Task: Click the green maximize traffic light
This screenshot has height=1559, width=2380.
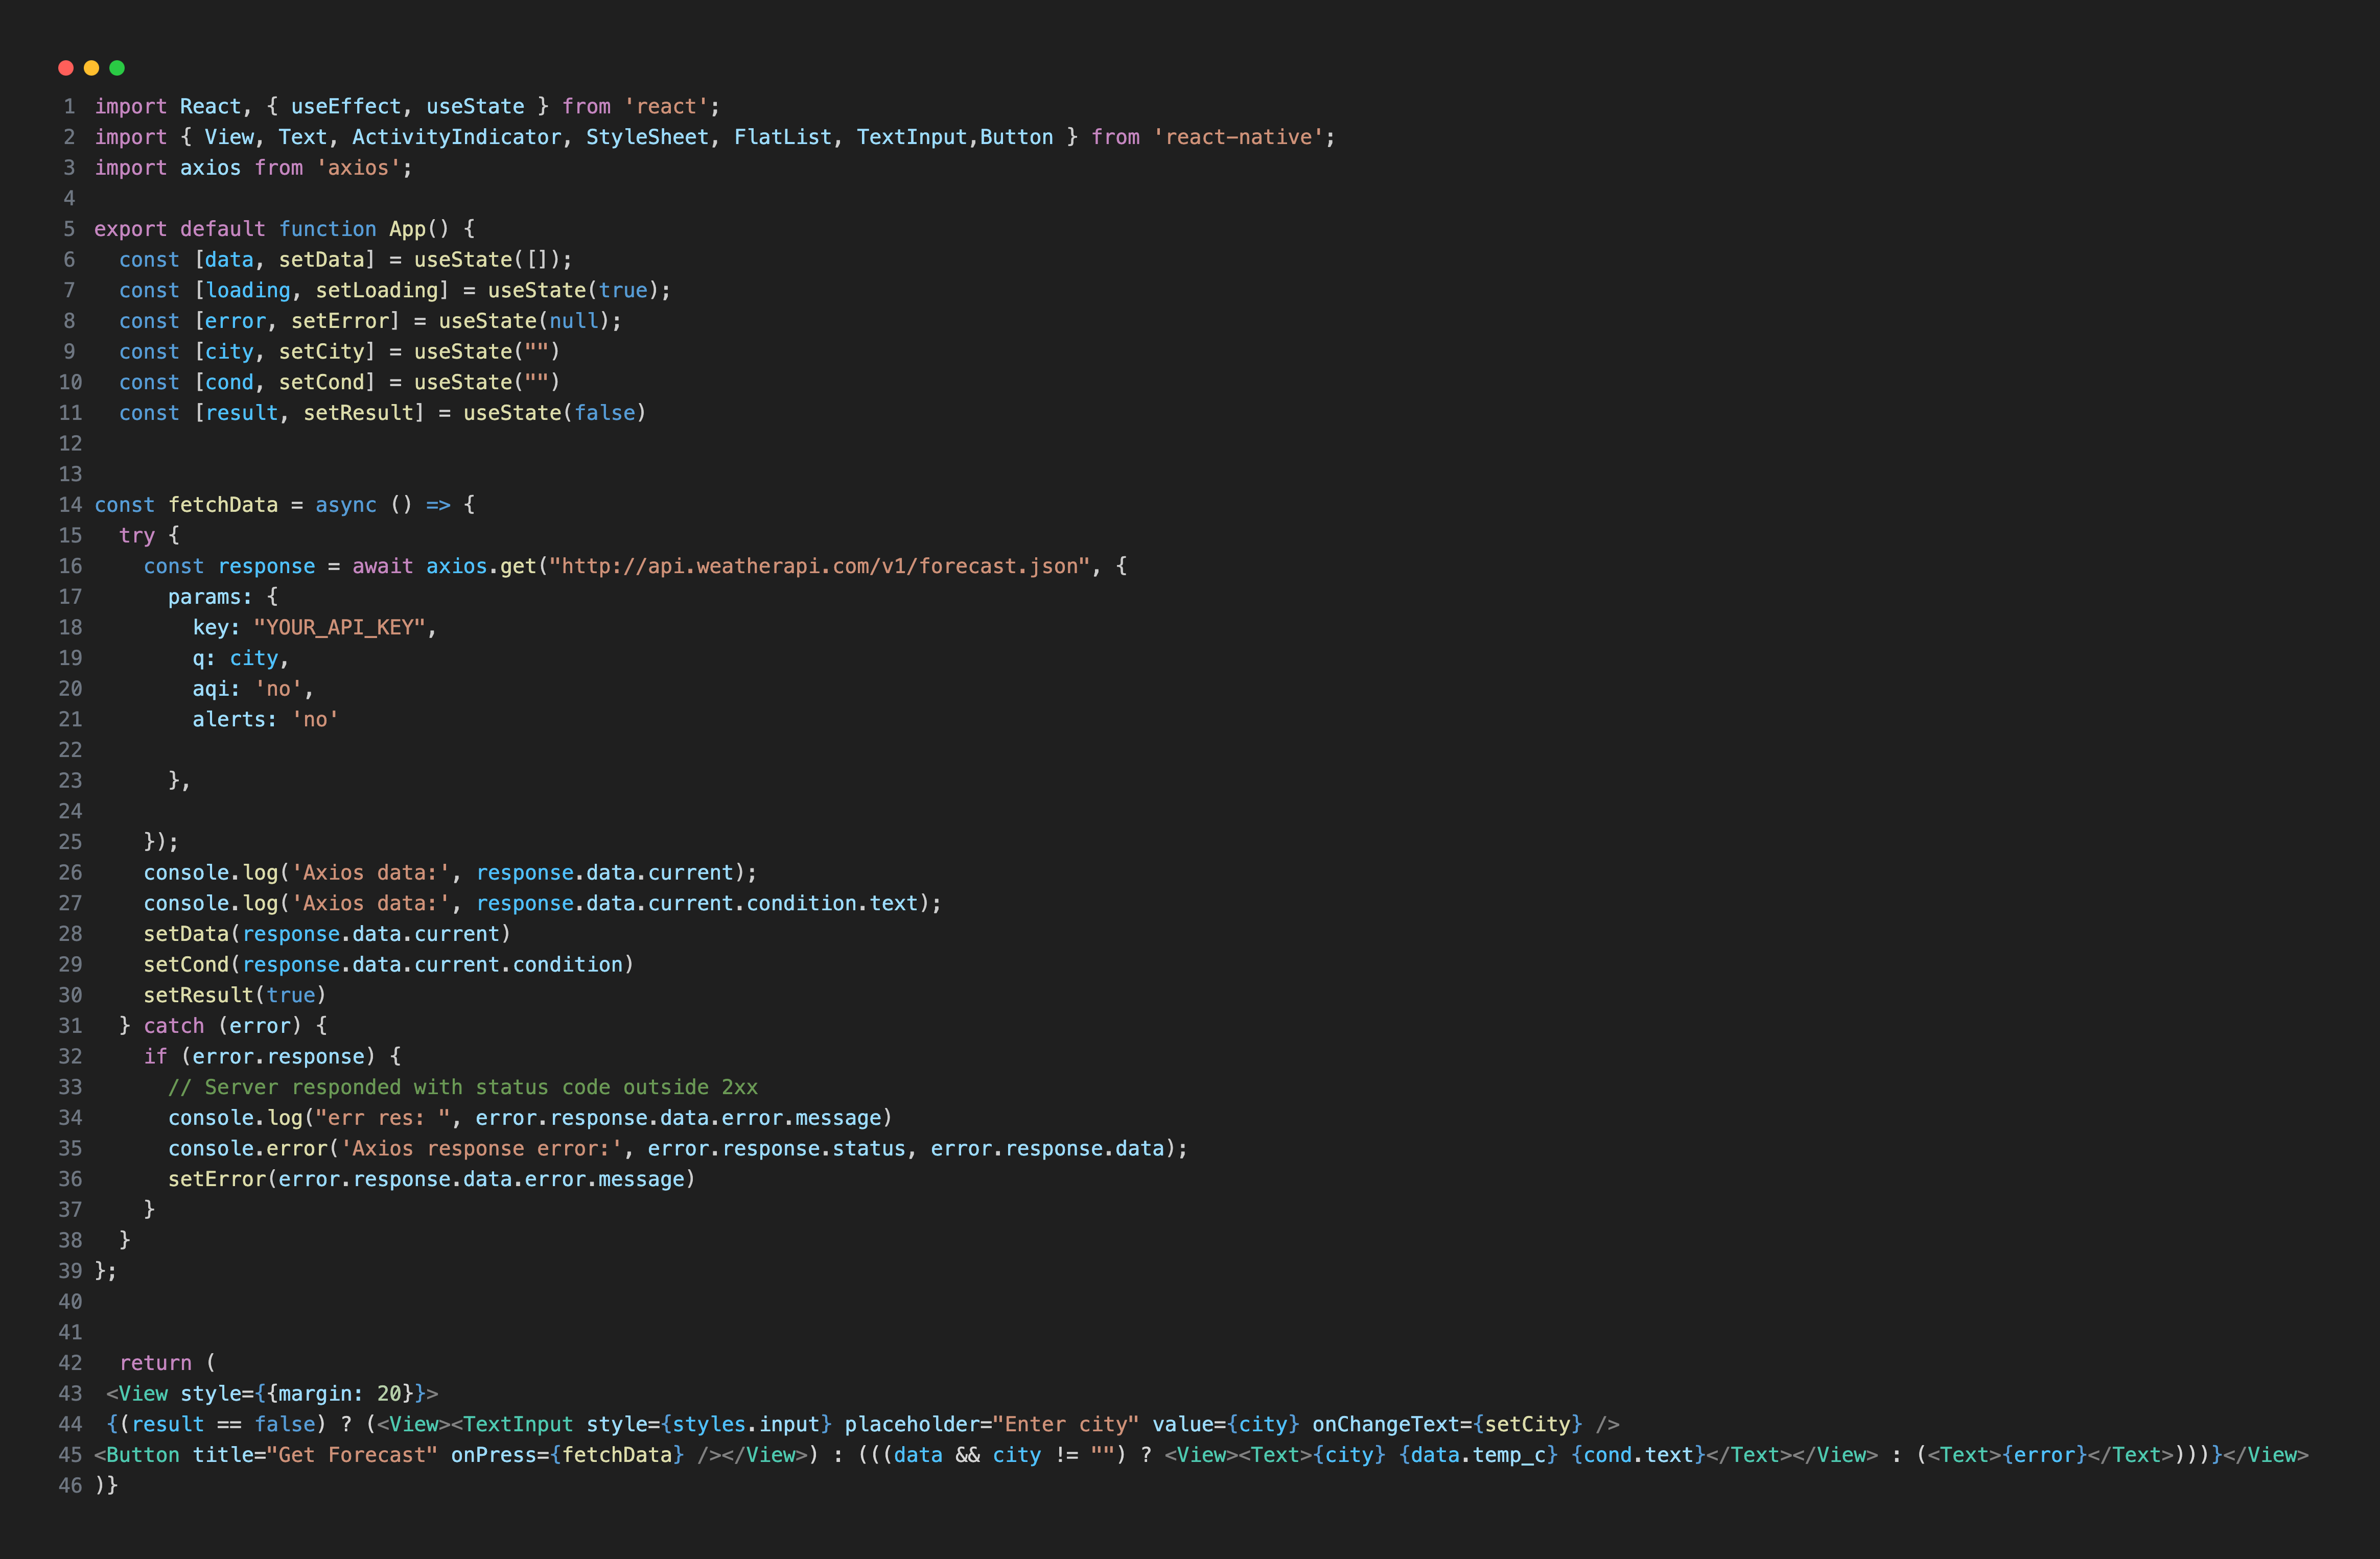Action: tap(117, 68)
